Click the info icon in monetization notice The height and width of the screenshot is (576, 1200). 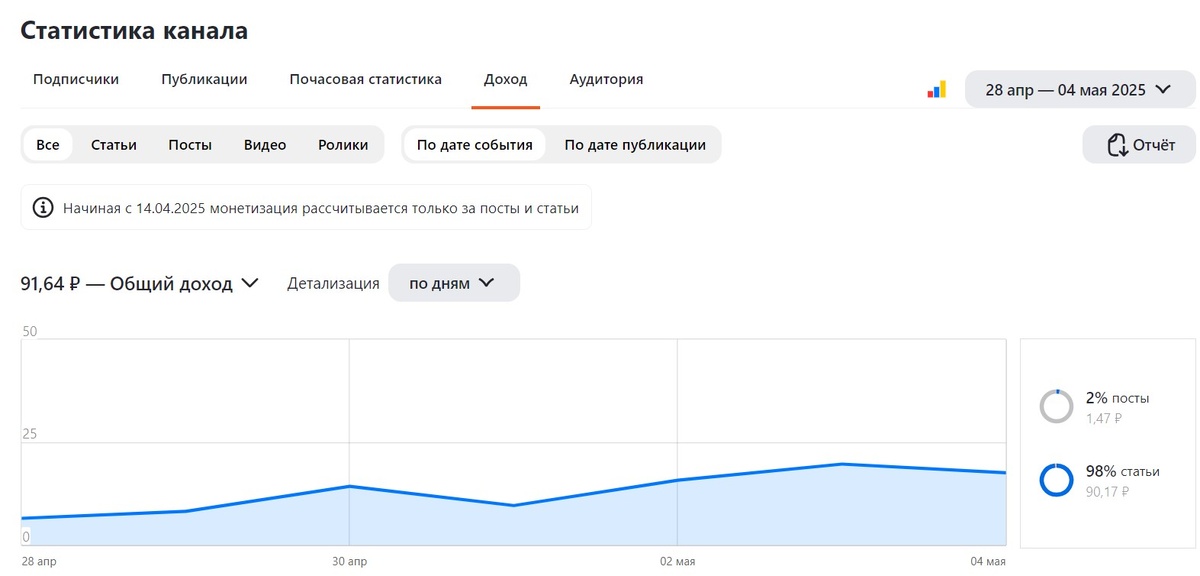(43, 208)
